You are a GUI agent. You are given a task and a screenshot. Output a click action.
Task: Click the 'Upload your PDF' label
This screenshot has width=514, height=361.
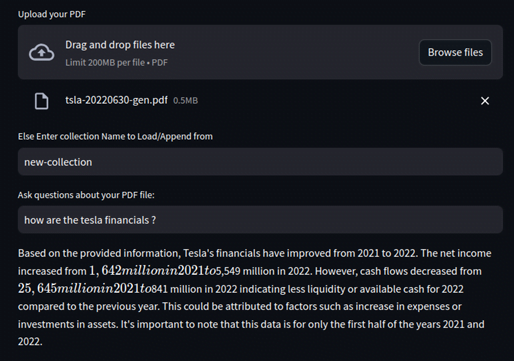(x=52, y=14)
